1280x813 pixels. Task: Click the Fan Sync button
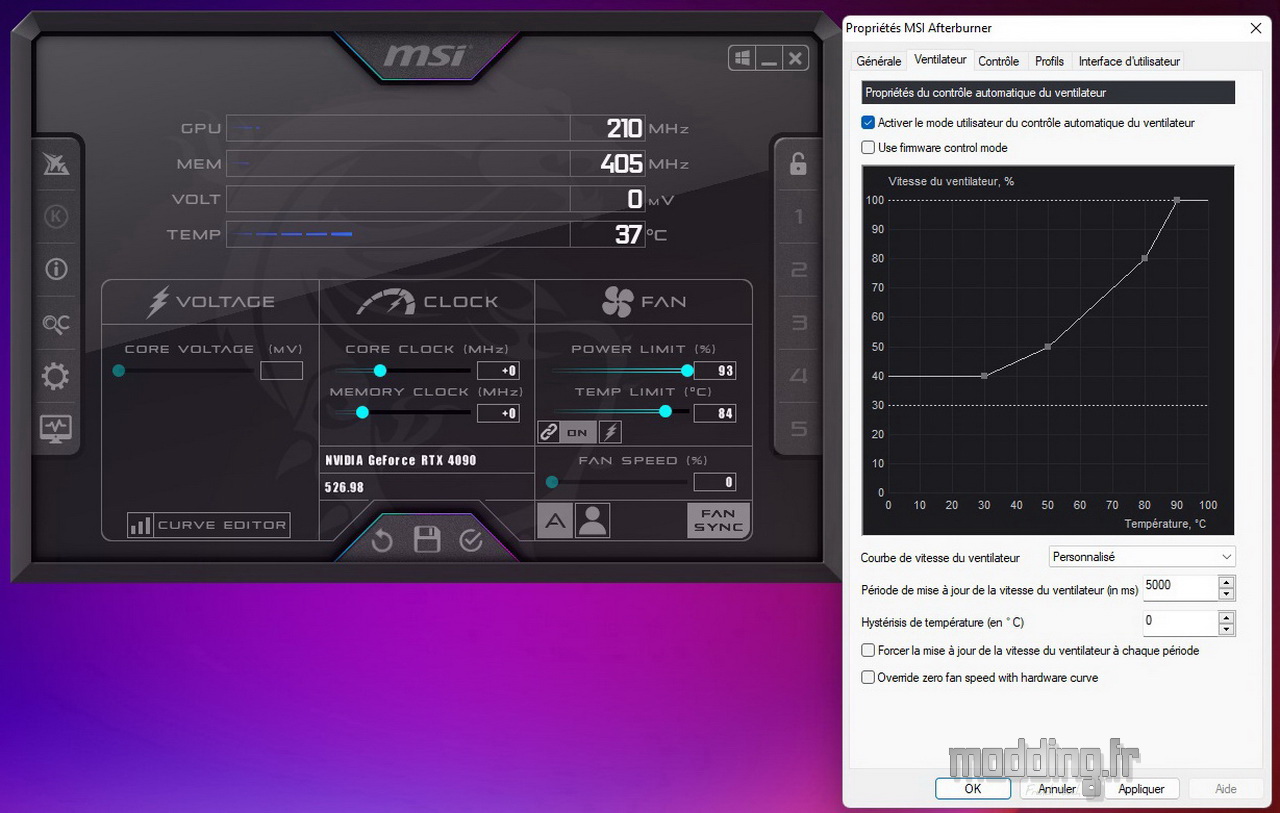(718, 520)
